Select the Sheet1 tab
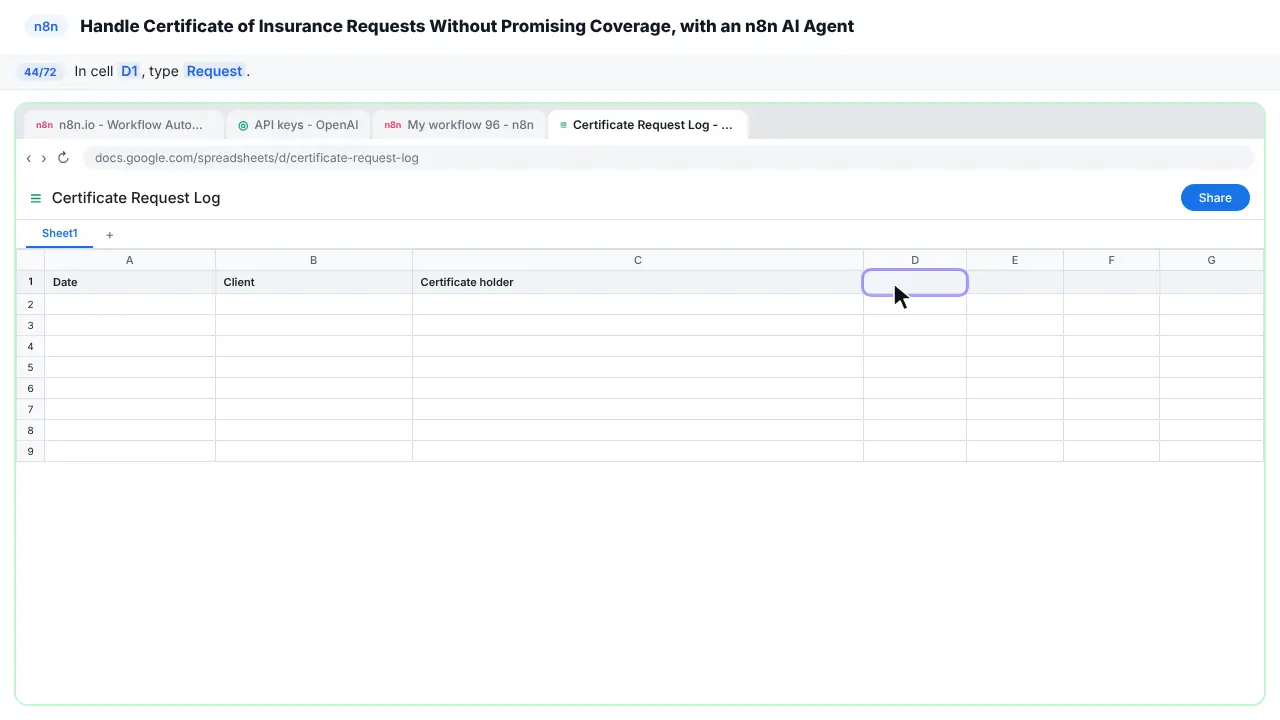 coord(60,233)
